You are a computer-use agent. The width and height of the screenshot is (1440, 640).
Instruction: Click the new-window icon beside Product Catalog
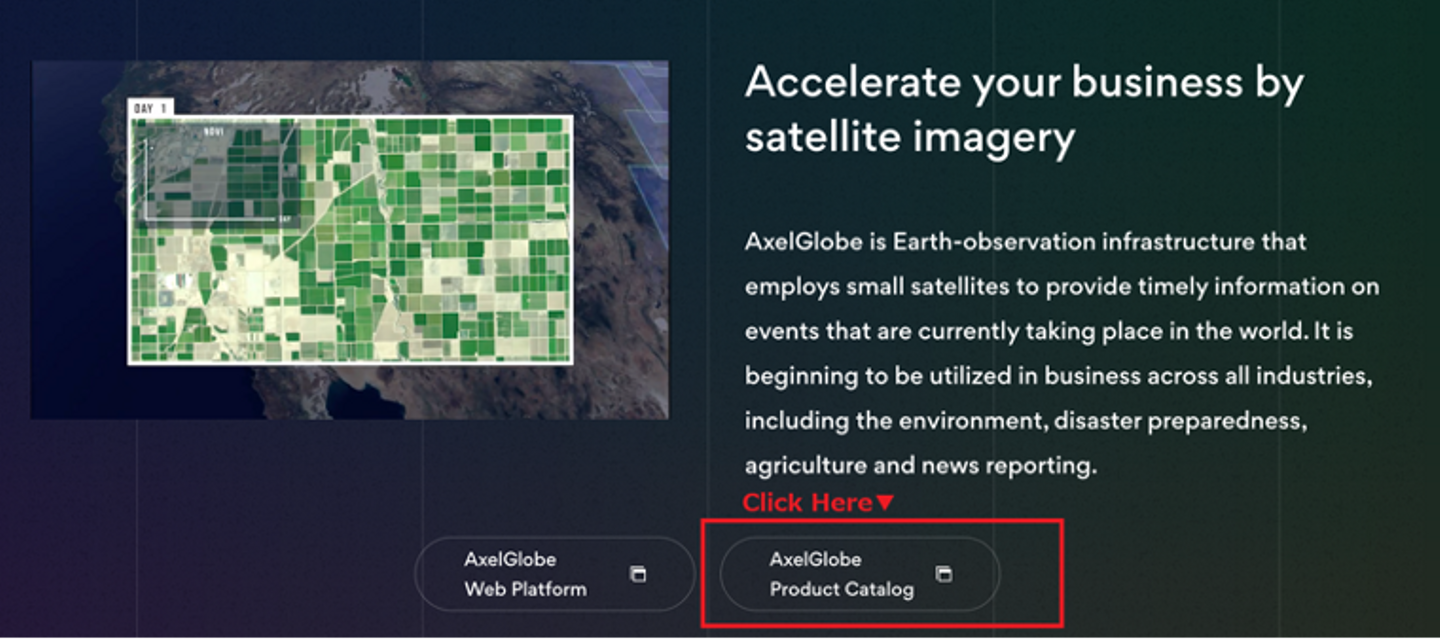[943, 573]
